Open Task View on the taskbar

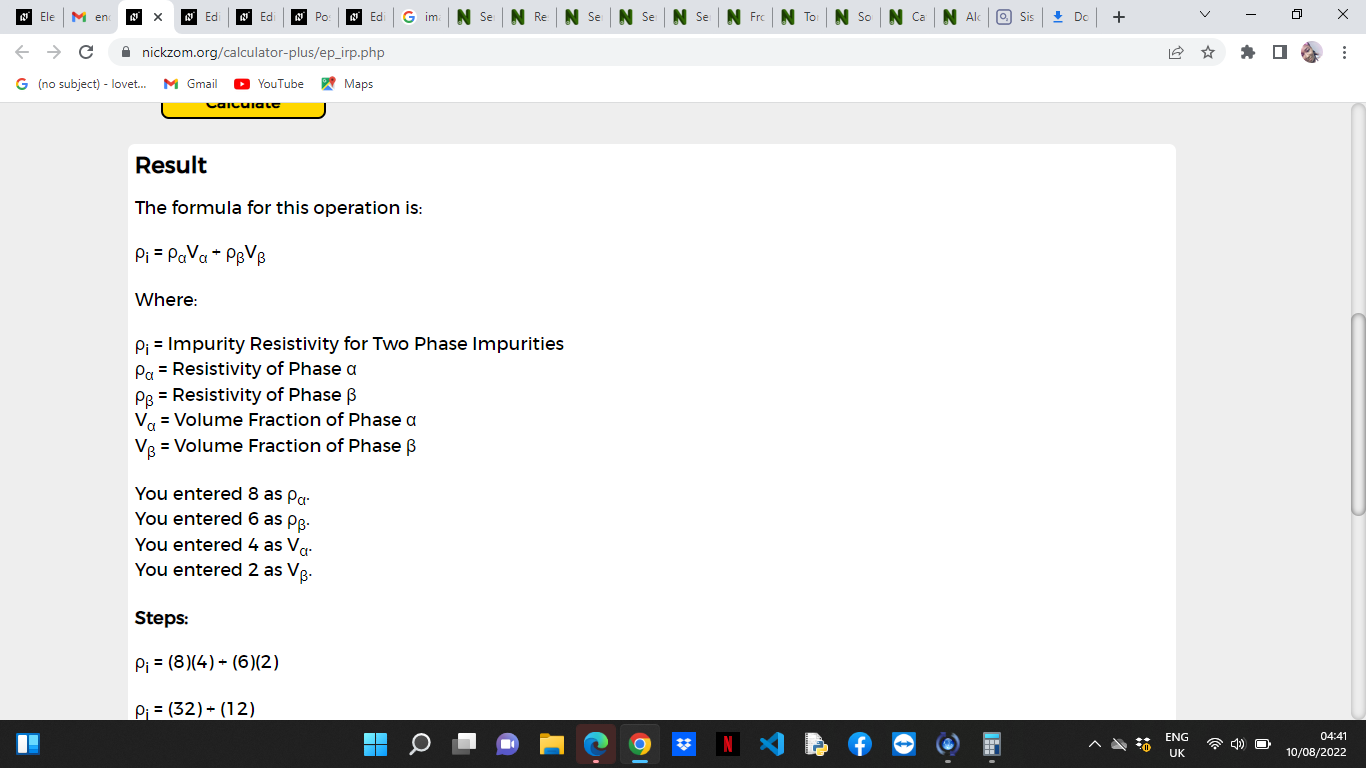coord(464,744)
